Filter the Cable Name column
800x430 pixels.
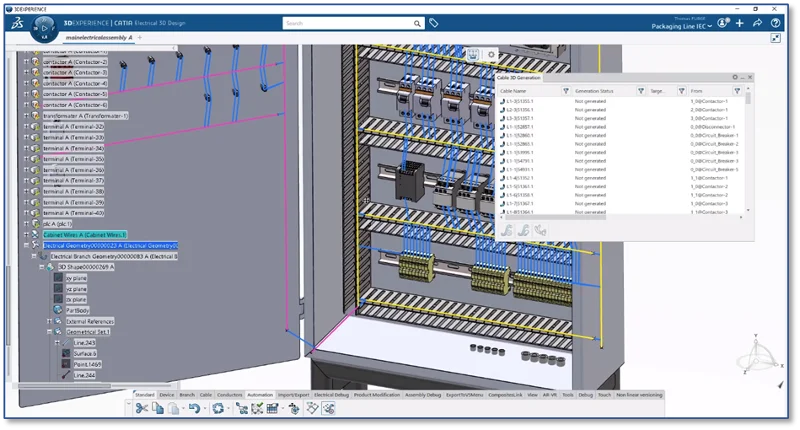(565, 91)
